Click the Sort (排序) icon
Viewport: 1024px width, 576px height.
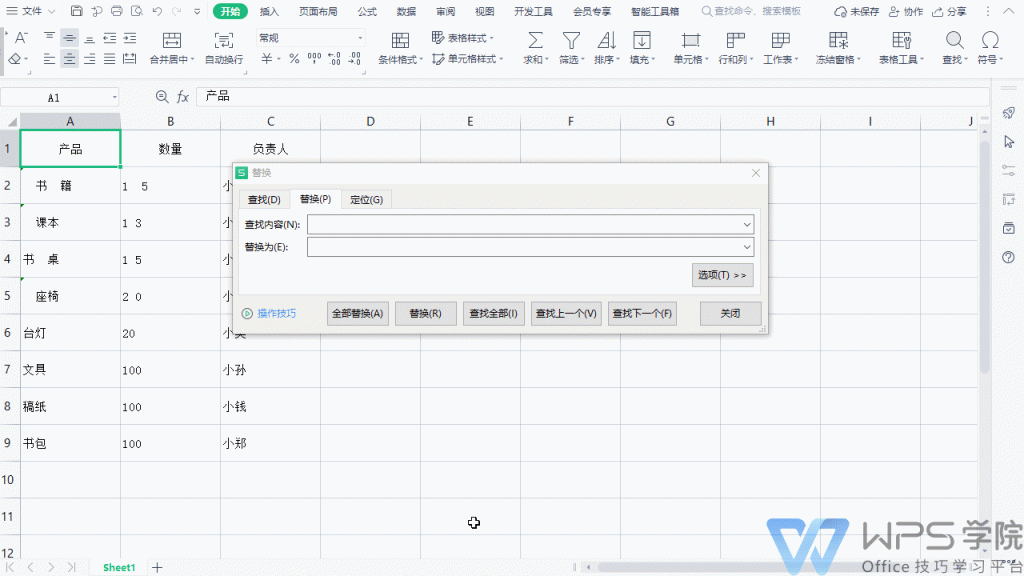pos(606,41)
